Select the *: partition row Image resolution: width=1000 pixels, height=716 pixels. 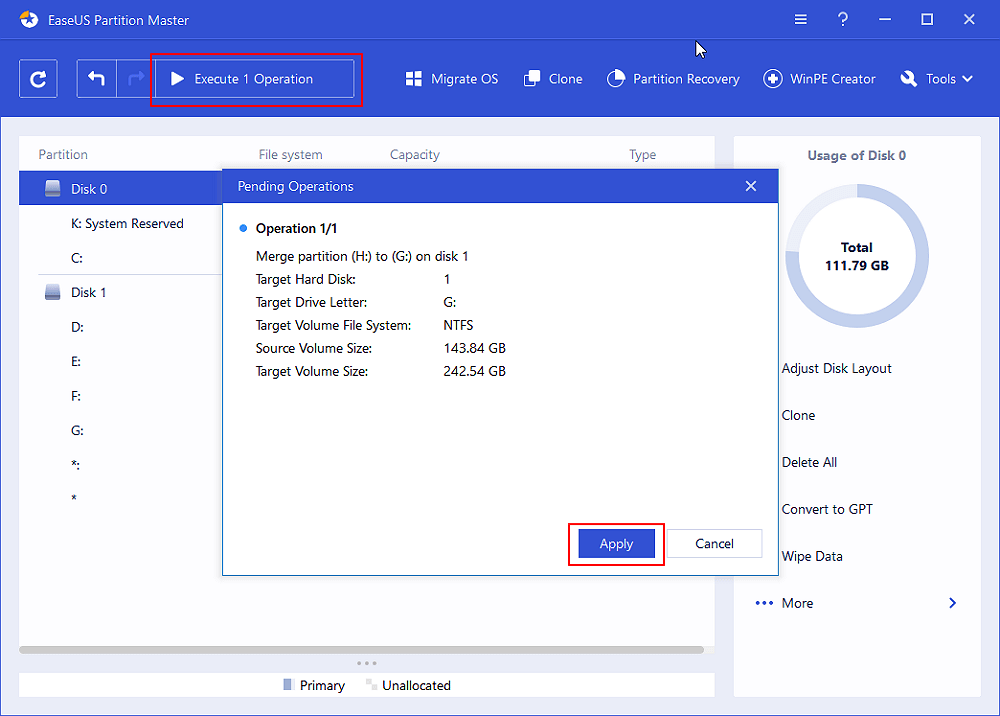click(75, 465)
